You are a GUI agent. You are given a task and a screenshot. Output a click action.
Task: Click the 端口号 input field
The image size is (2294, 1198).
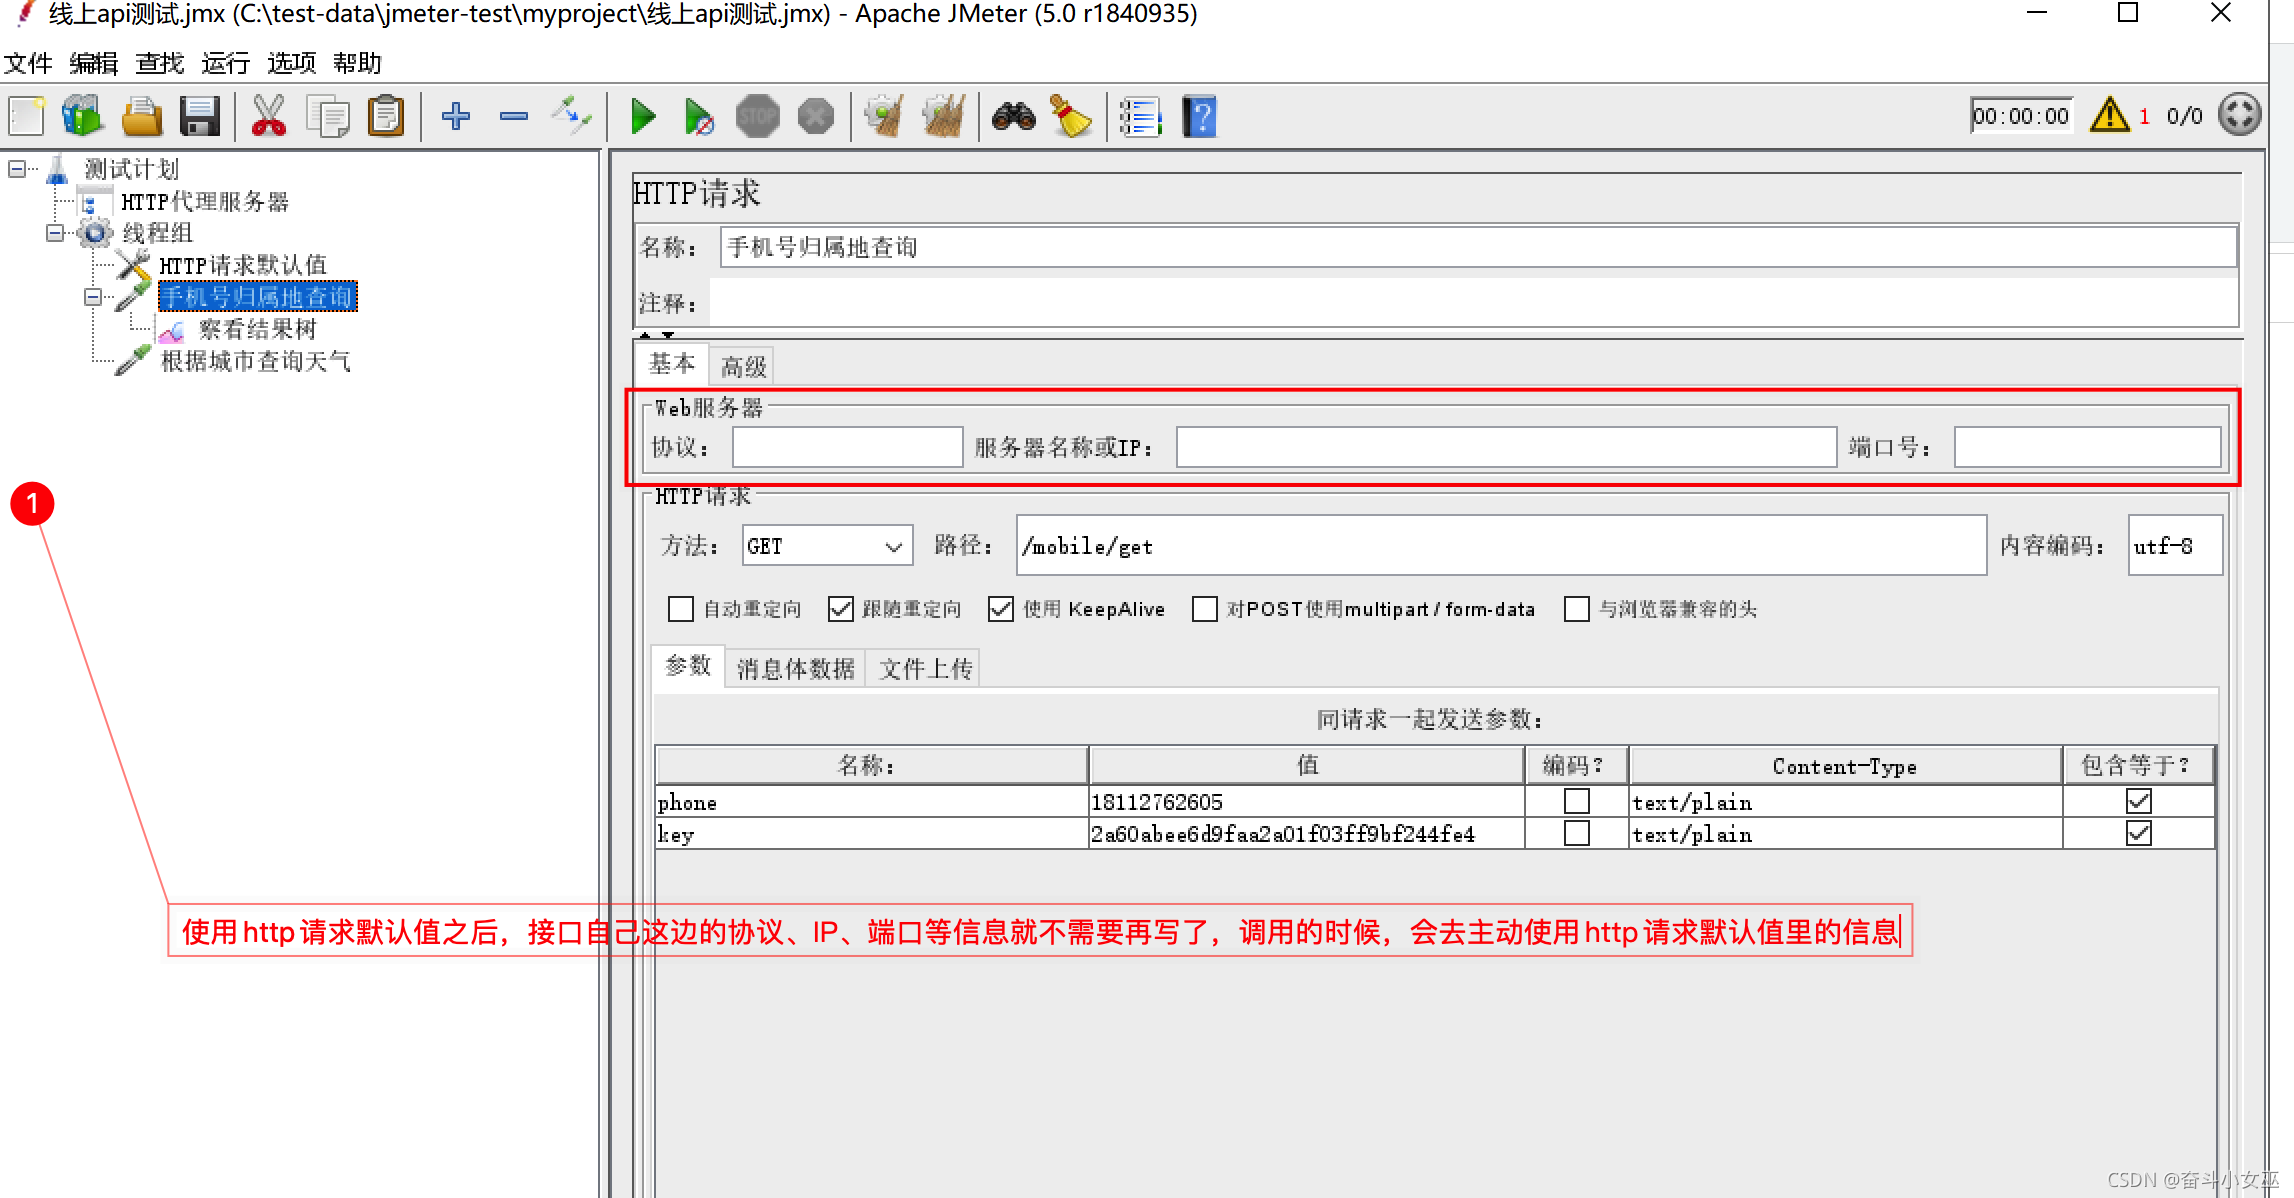click(2088, 447)
